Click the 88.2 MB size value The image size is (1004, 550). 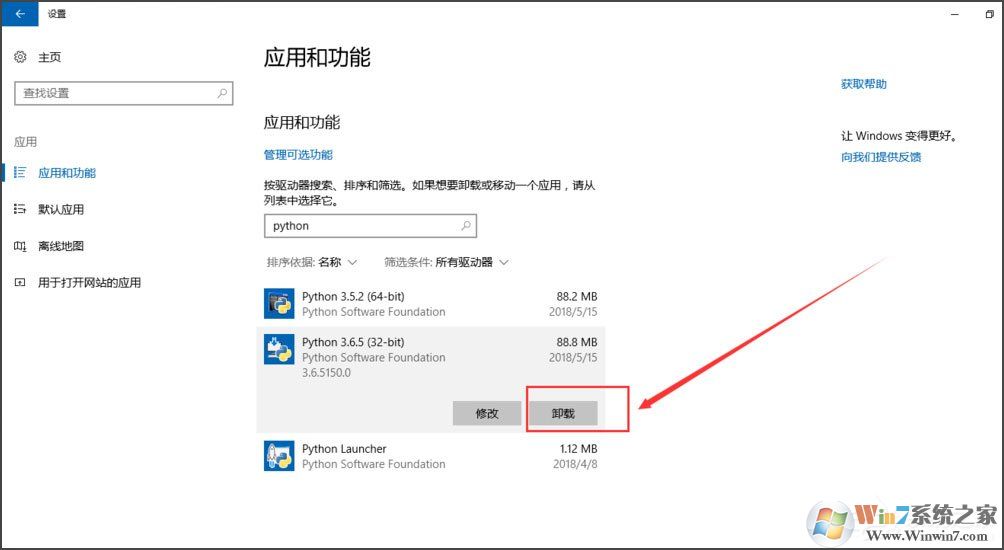[x=577, y=296]
